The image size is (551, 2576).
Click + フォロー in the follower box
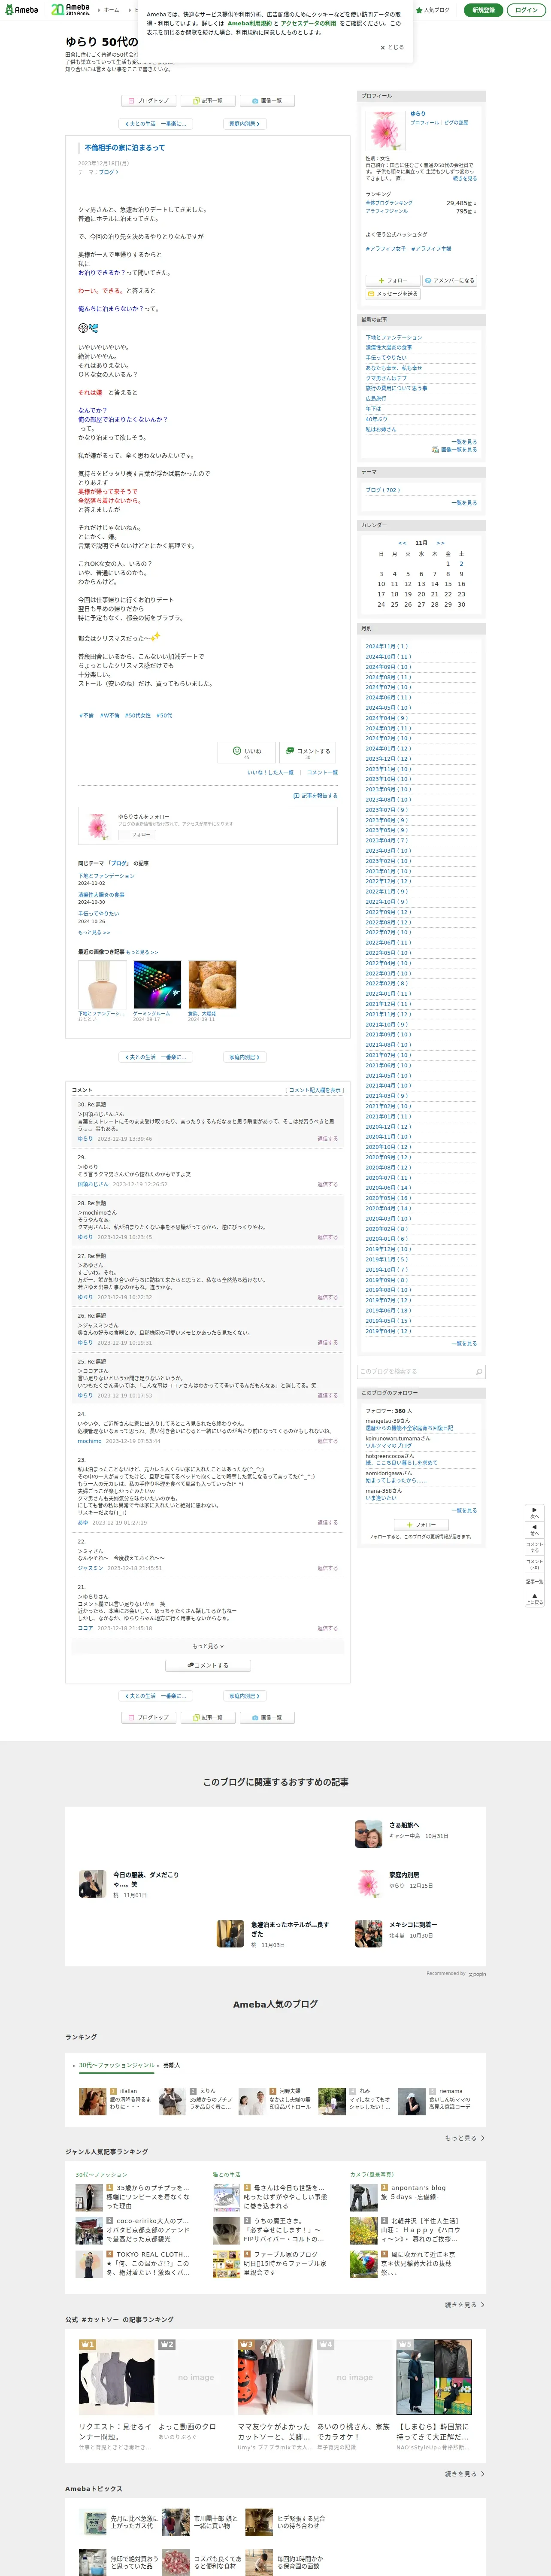[420, 1524]
